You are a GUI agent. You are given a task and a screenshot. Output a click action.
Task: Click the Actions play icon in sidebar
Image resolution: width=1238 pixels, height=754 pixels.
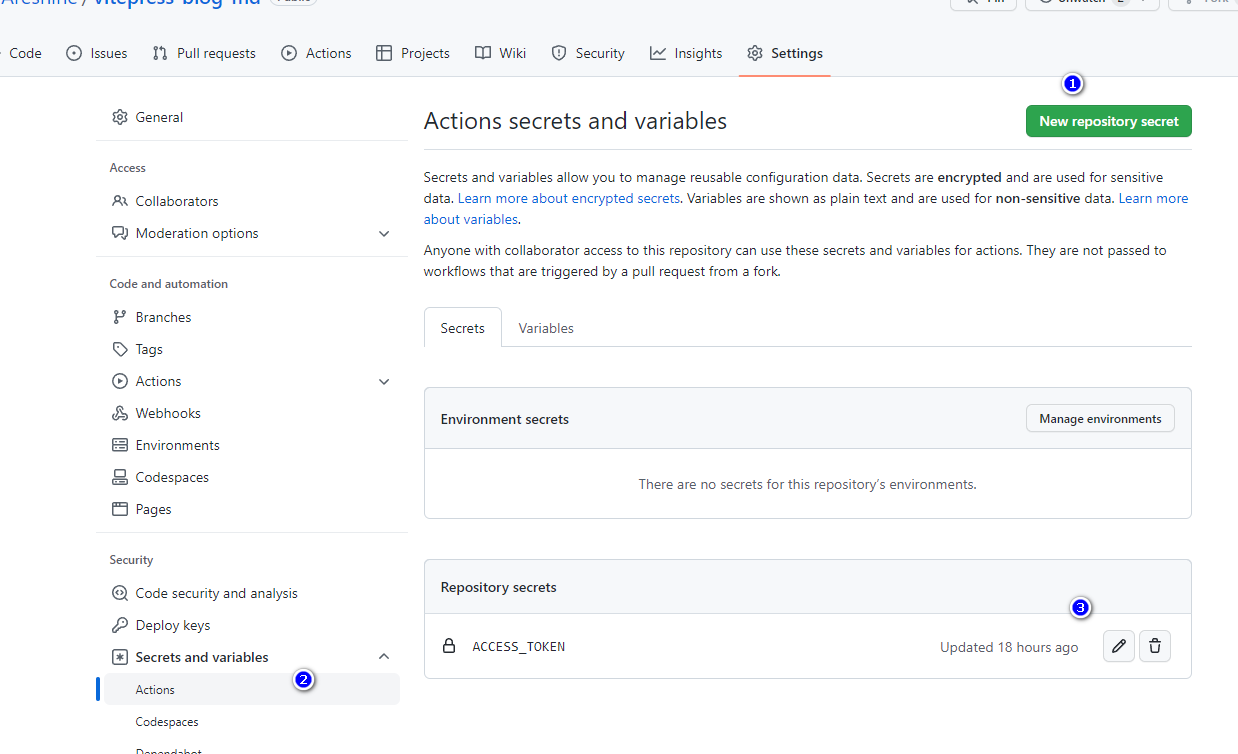point(120,381)
